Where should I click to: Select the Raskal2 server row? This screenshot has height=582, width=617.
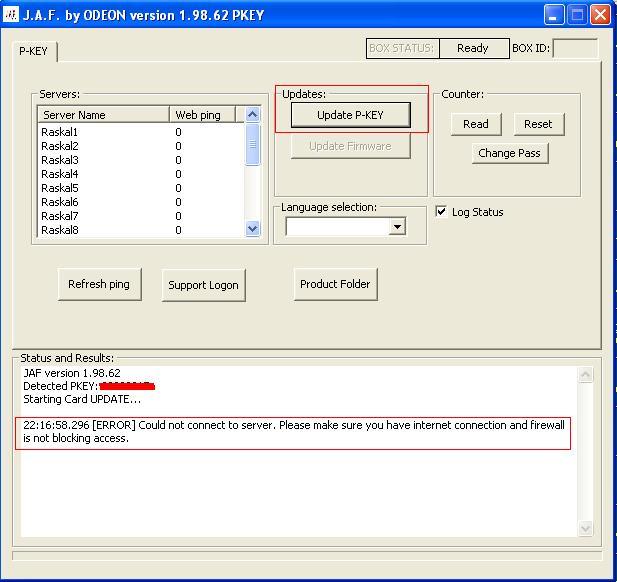coord(141,146)
